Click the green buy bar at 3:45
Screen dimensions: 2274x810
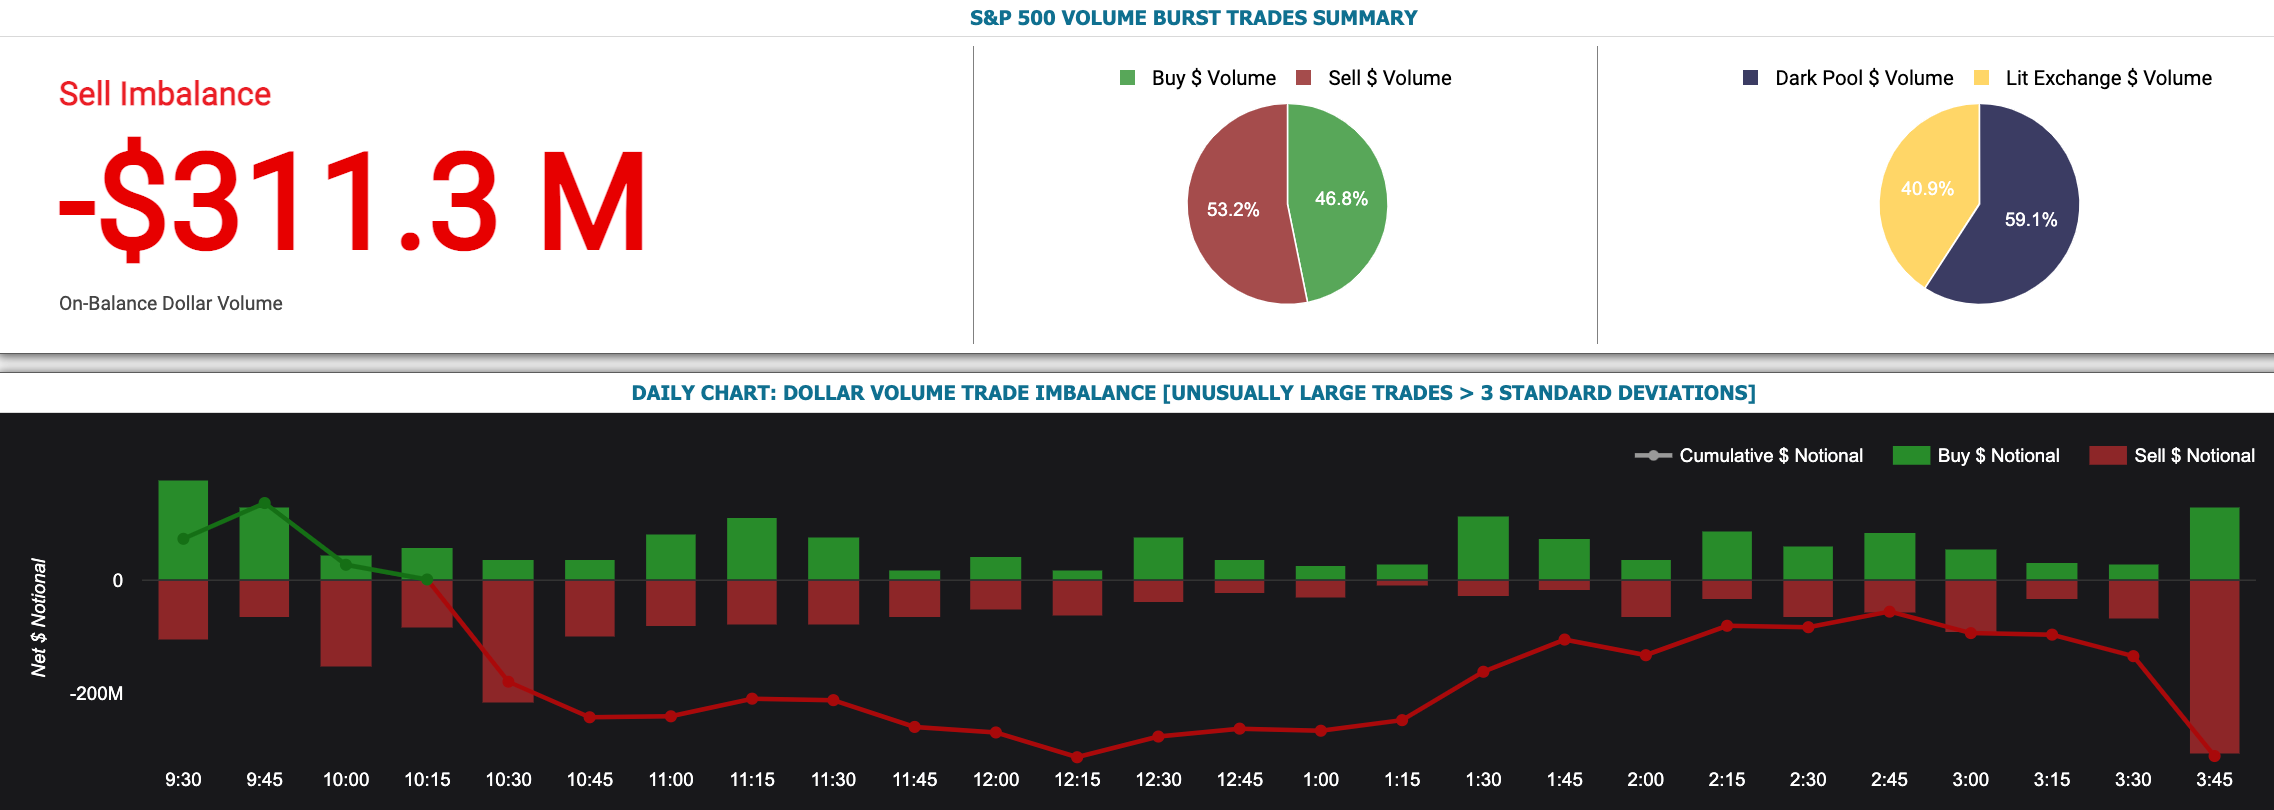click(x=2214, y=544)
